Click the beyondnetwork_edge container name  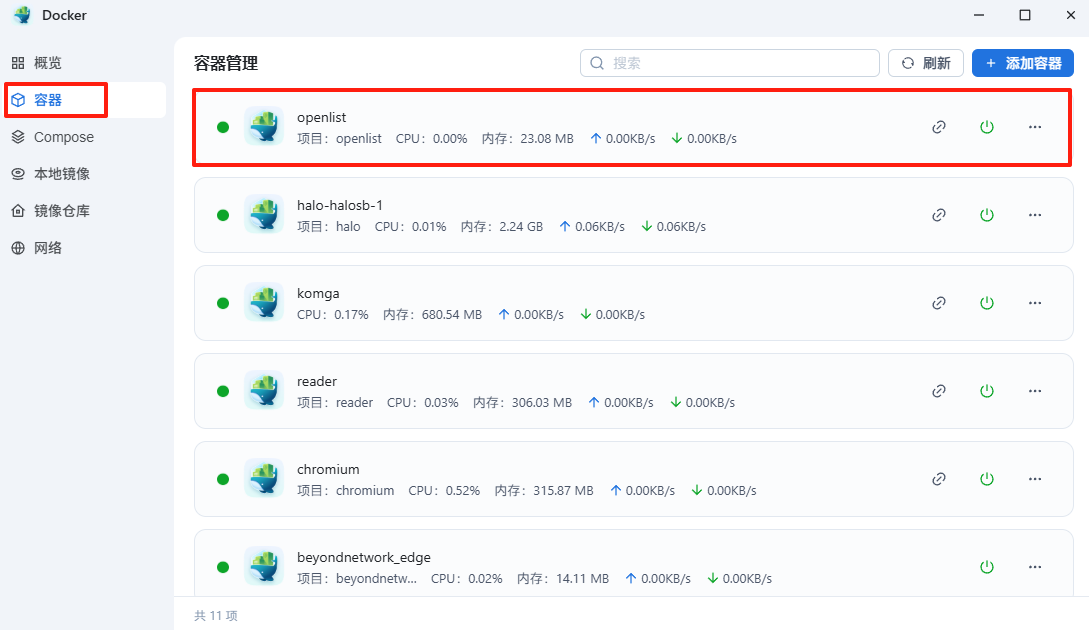364,558
